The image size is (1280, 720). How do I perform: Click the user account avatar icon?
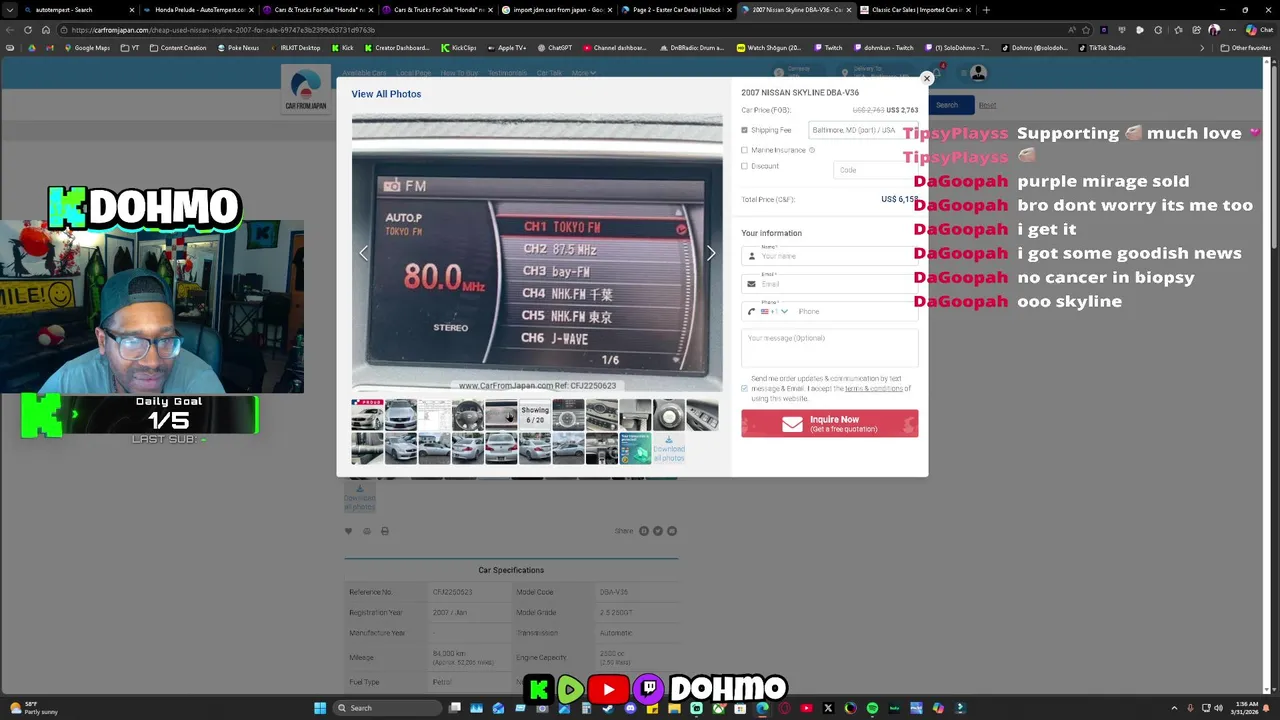tap(978, 73)
